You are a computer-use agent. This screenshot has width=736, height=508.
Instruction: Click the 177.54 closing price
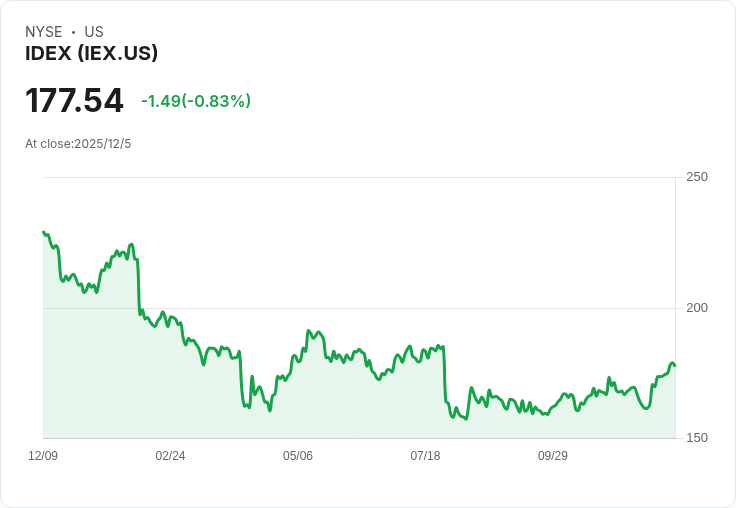click(x=74, y=101)
